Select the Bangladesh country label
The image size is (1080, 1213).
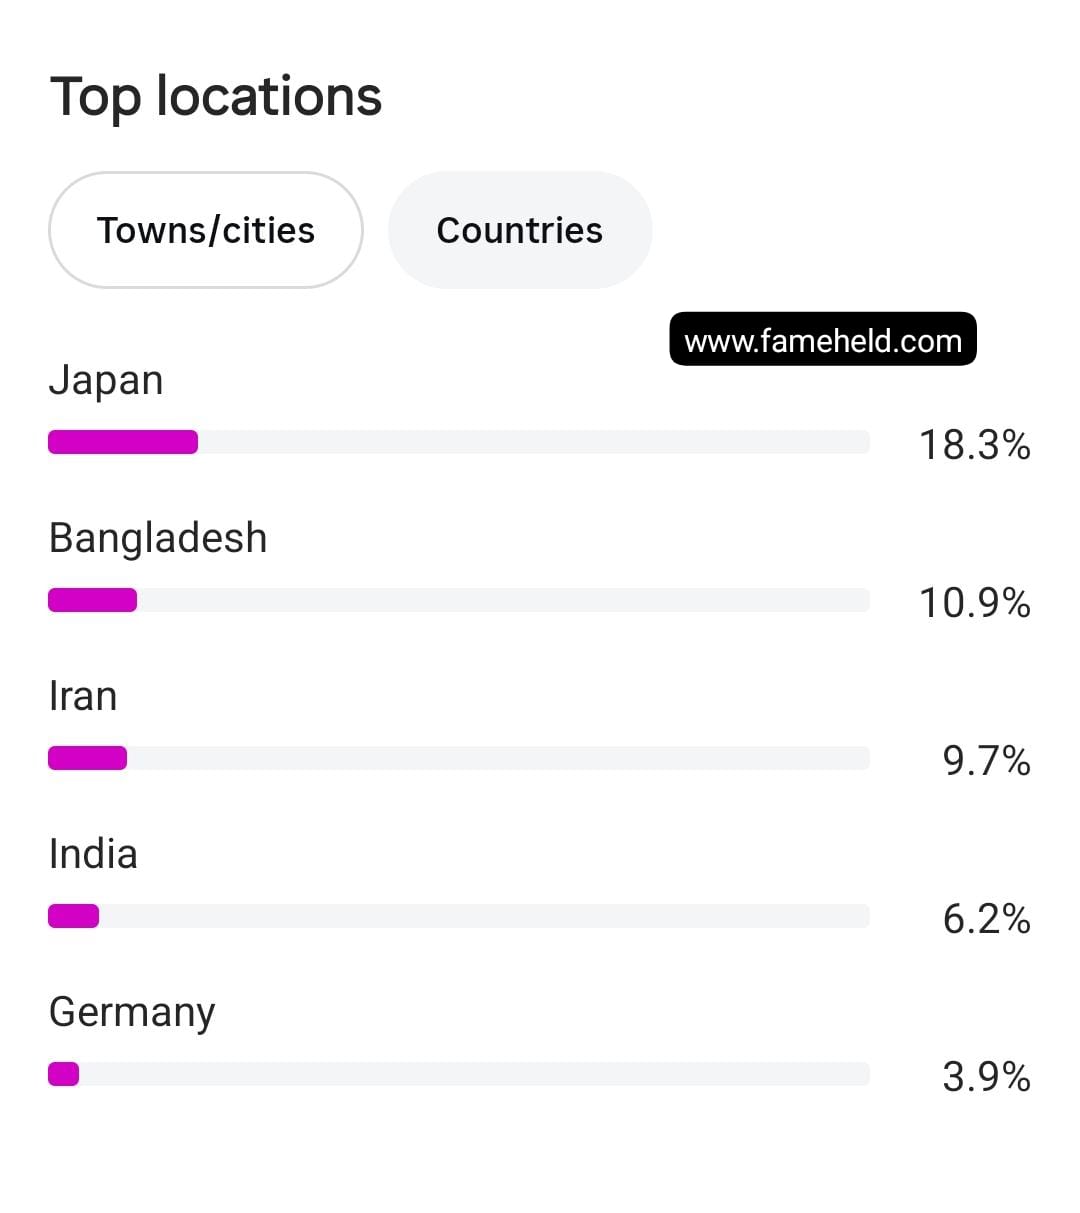click(x=158, y=538)
